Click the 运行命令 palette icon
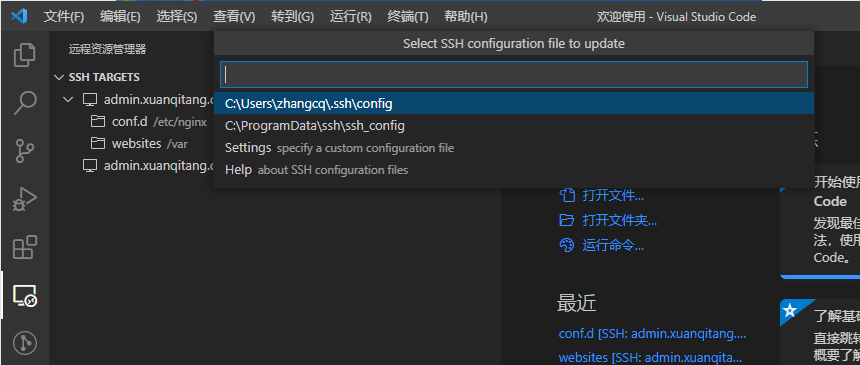This screenshot has height=365, width=860. 566,245
